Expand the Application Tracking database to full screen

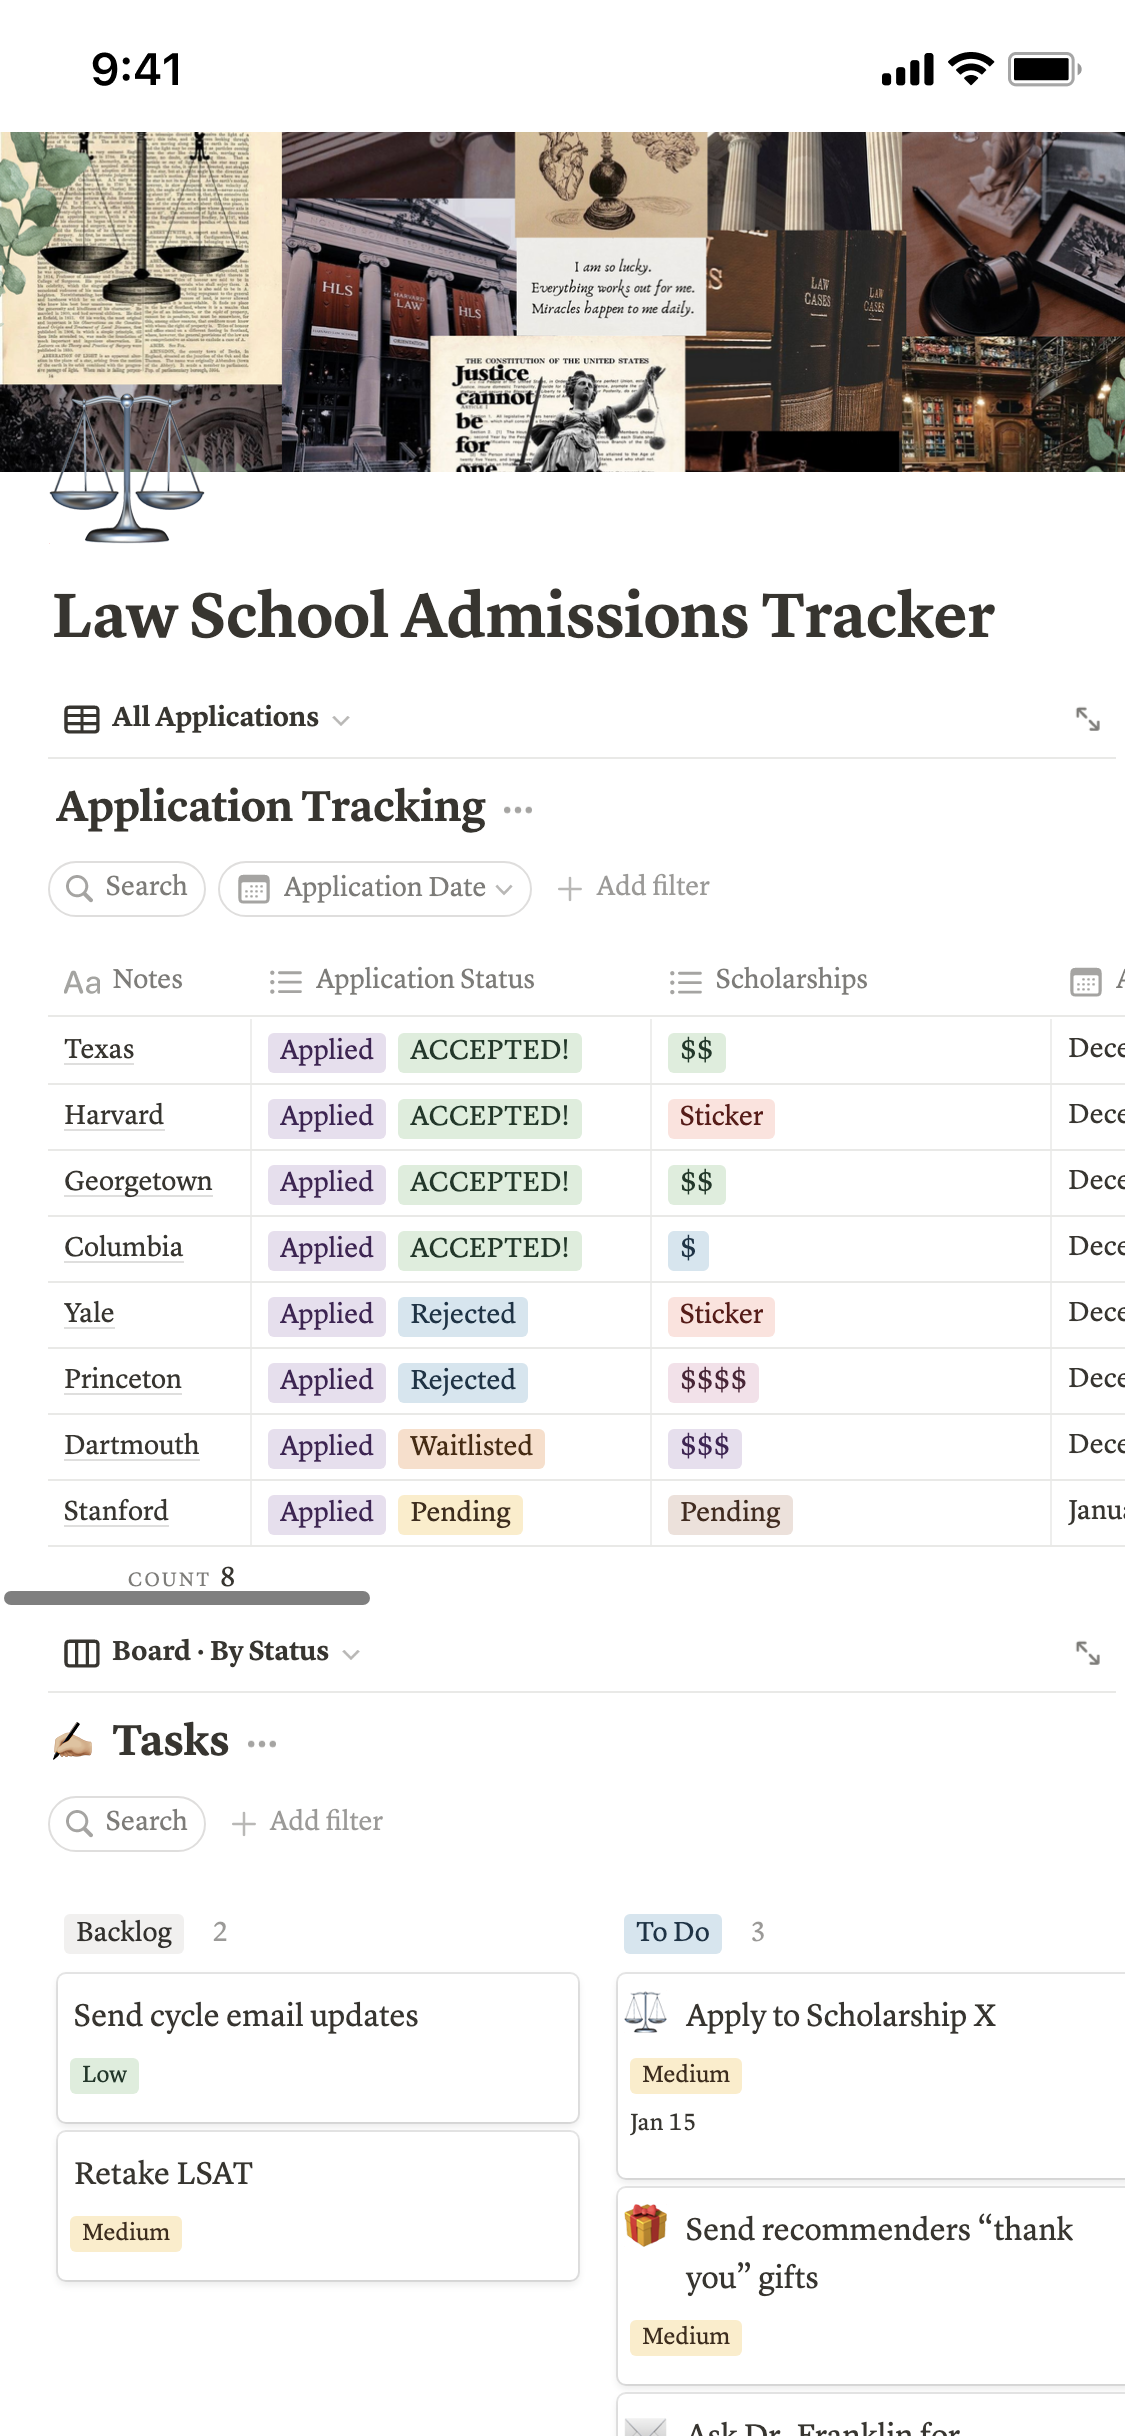pos(1087,719)
